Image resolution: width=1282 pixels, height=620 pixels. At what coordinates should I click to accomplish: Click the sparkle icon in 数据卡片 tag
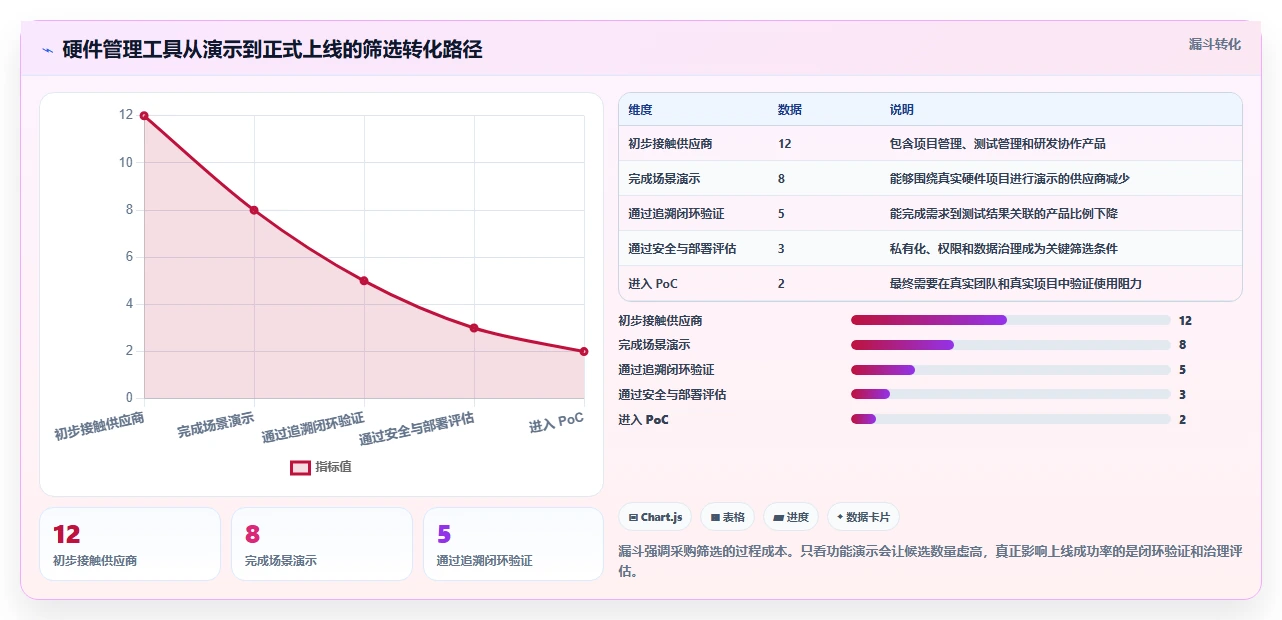(x=840, y=518)
